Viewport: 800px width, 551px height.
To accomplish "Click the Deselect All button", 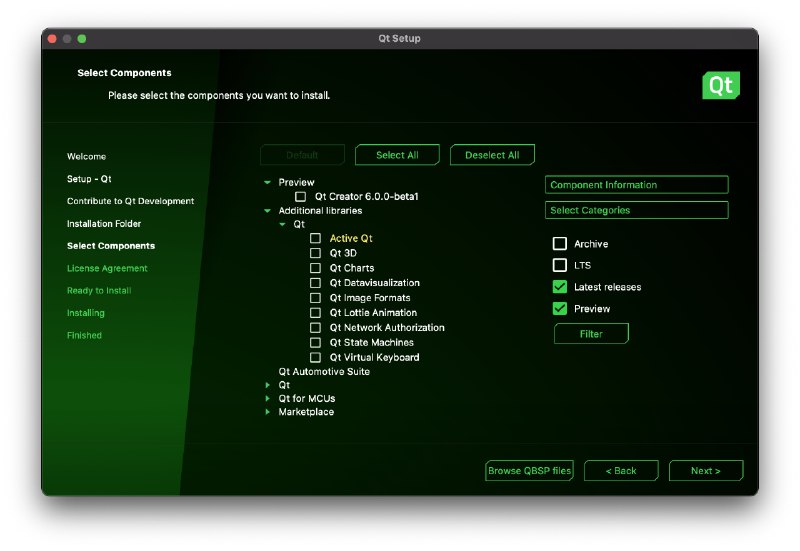I will tap(492, 155).
